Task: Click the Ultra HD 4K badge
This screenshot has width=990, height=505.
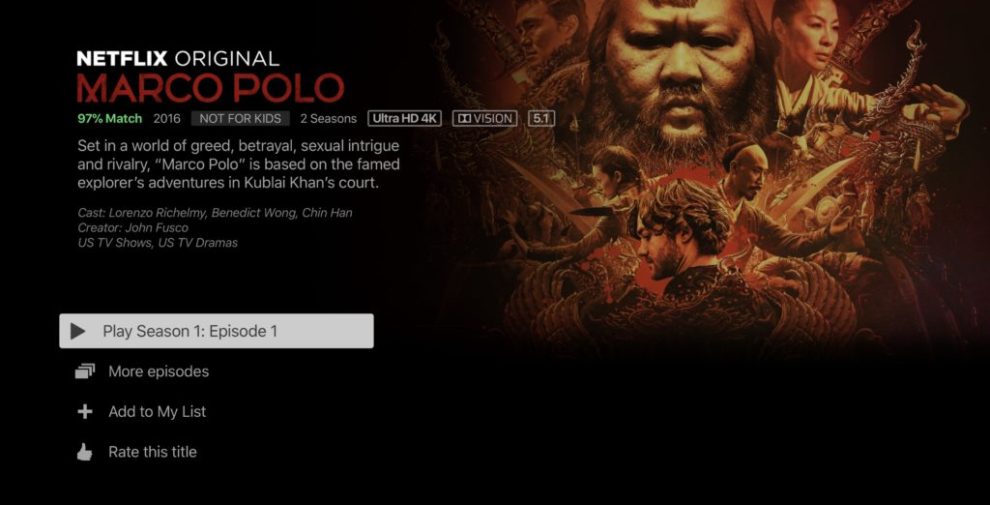Action: (404, 118)
